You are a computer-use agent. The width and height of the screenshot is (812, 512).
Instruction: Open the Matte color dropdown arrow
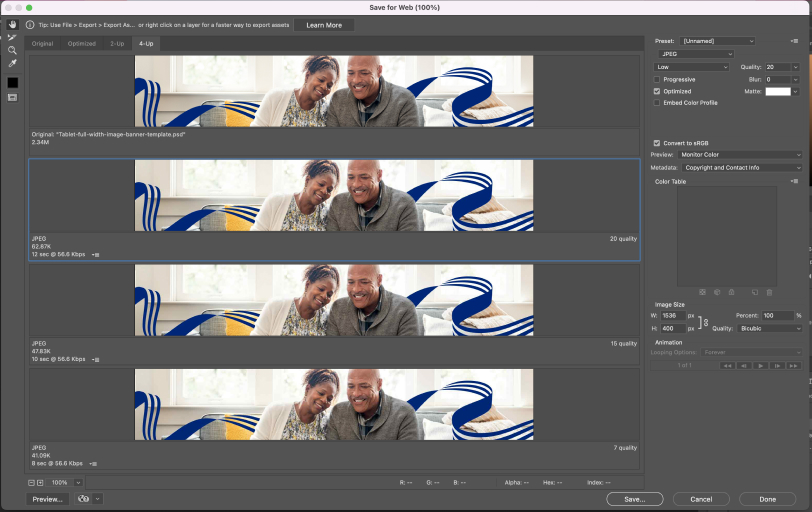click(x=795, y=92)
